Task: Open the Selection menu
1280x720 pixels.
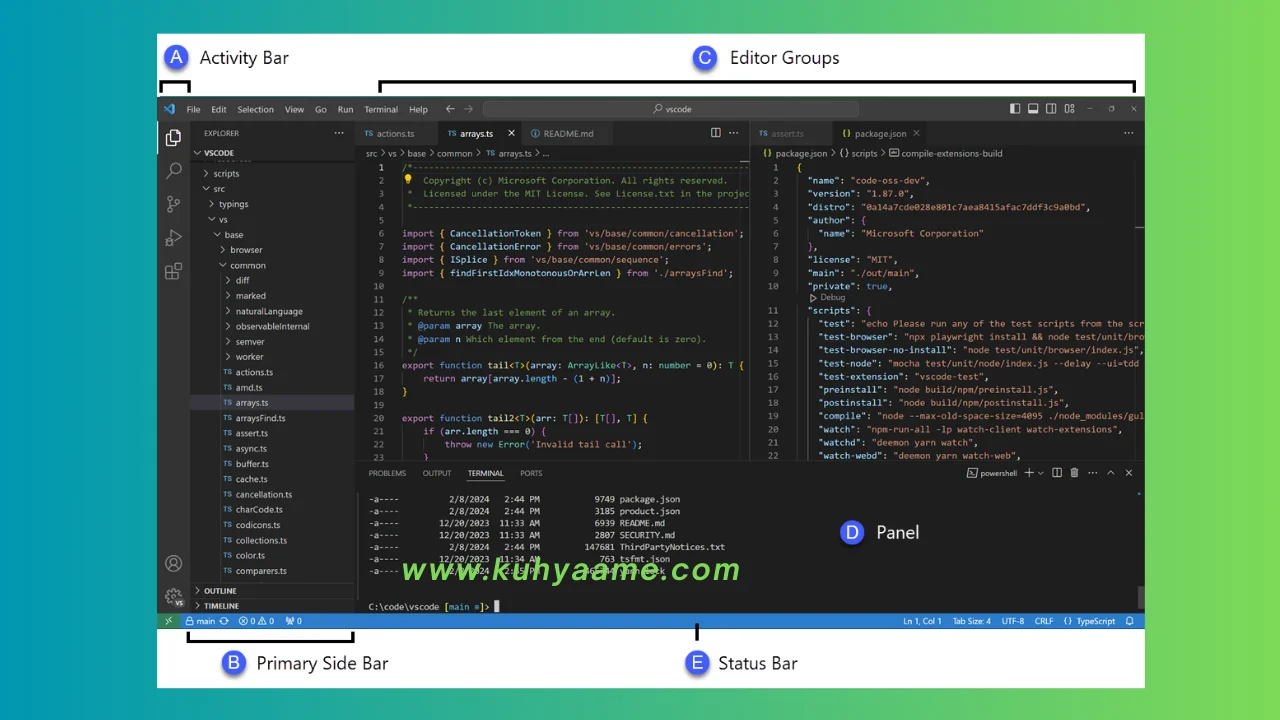Action: [255, 109]
